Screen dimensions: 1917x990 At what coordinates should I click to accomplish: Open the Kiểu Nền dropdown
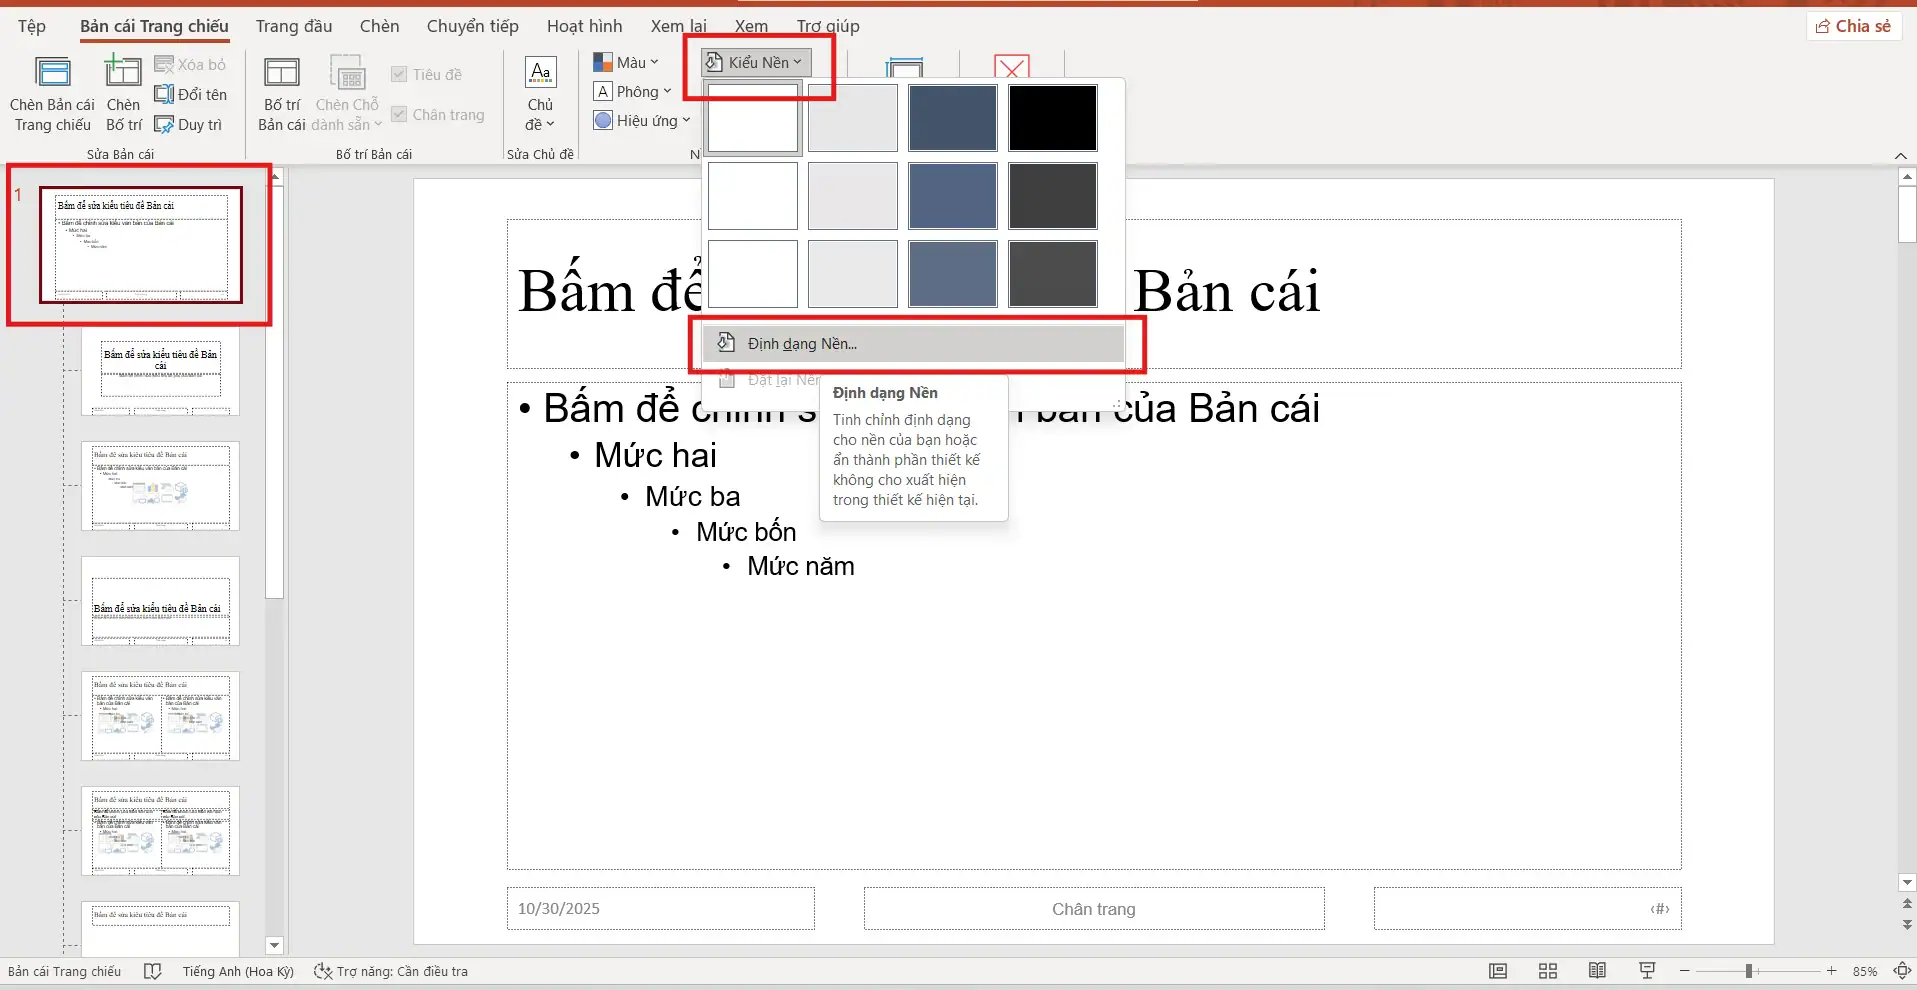click(753, 61)
